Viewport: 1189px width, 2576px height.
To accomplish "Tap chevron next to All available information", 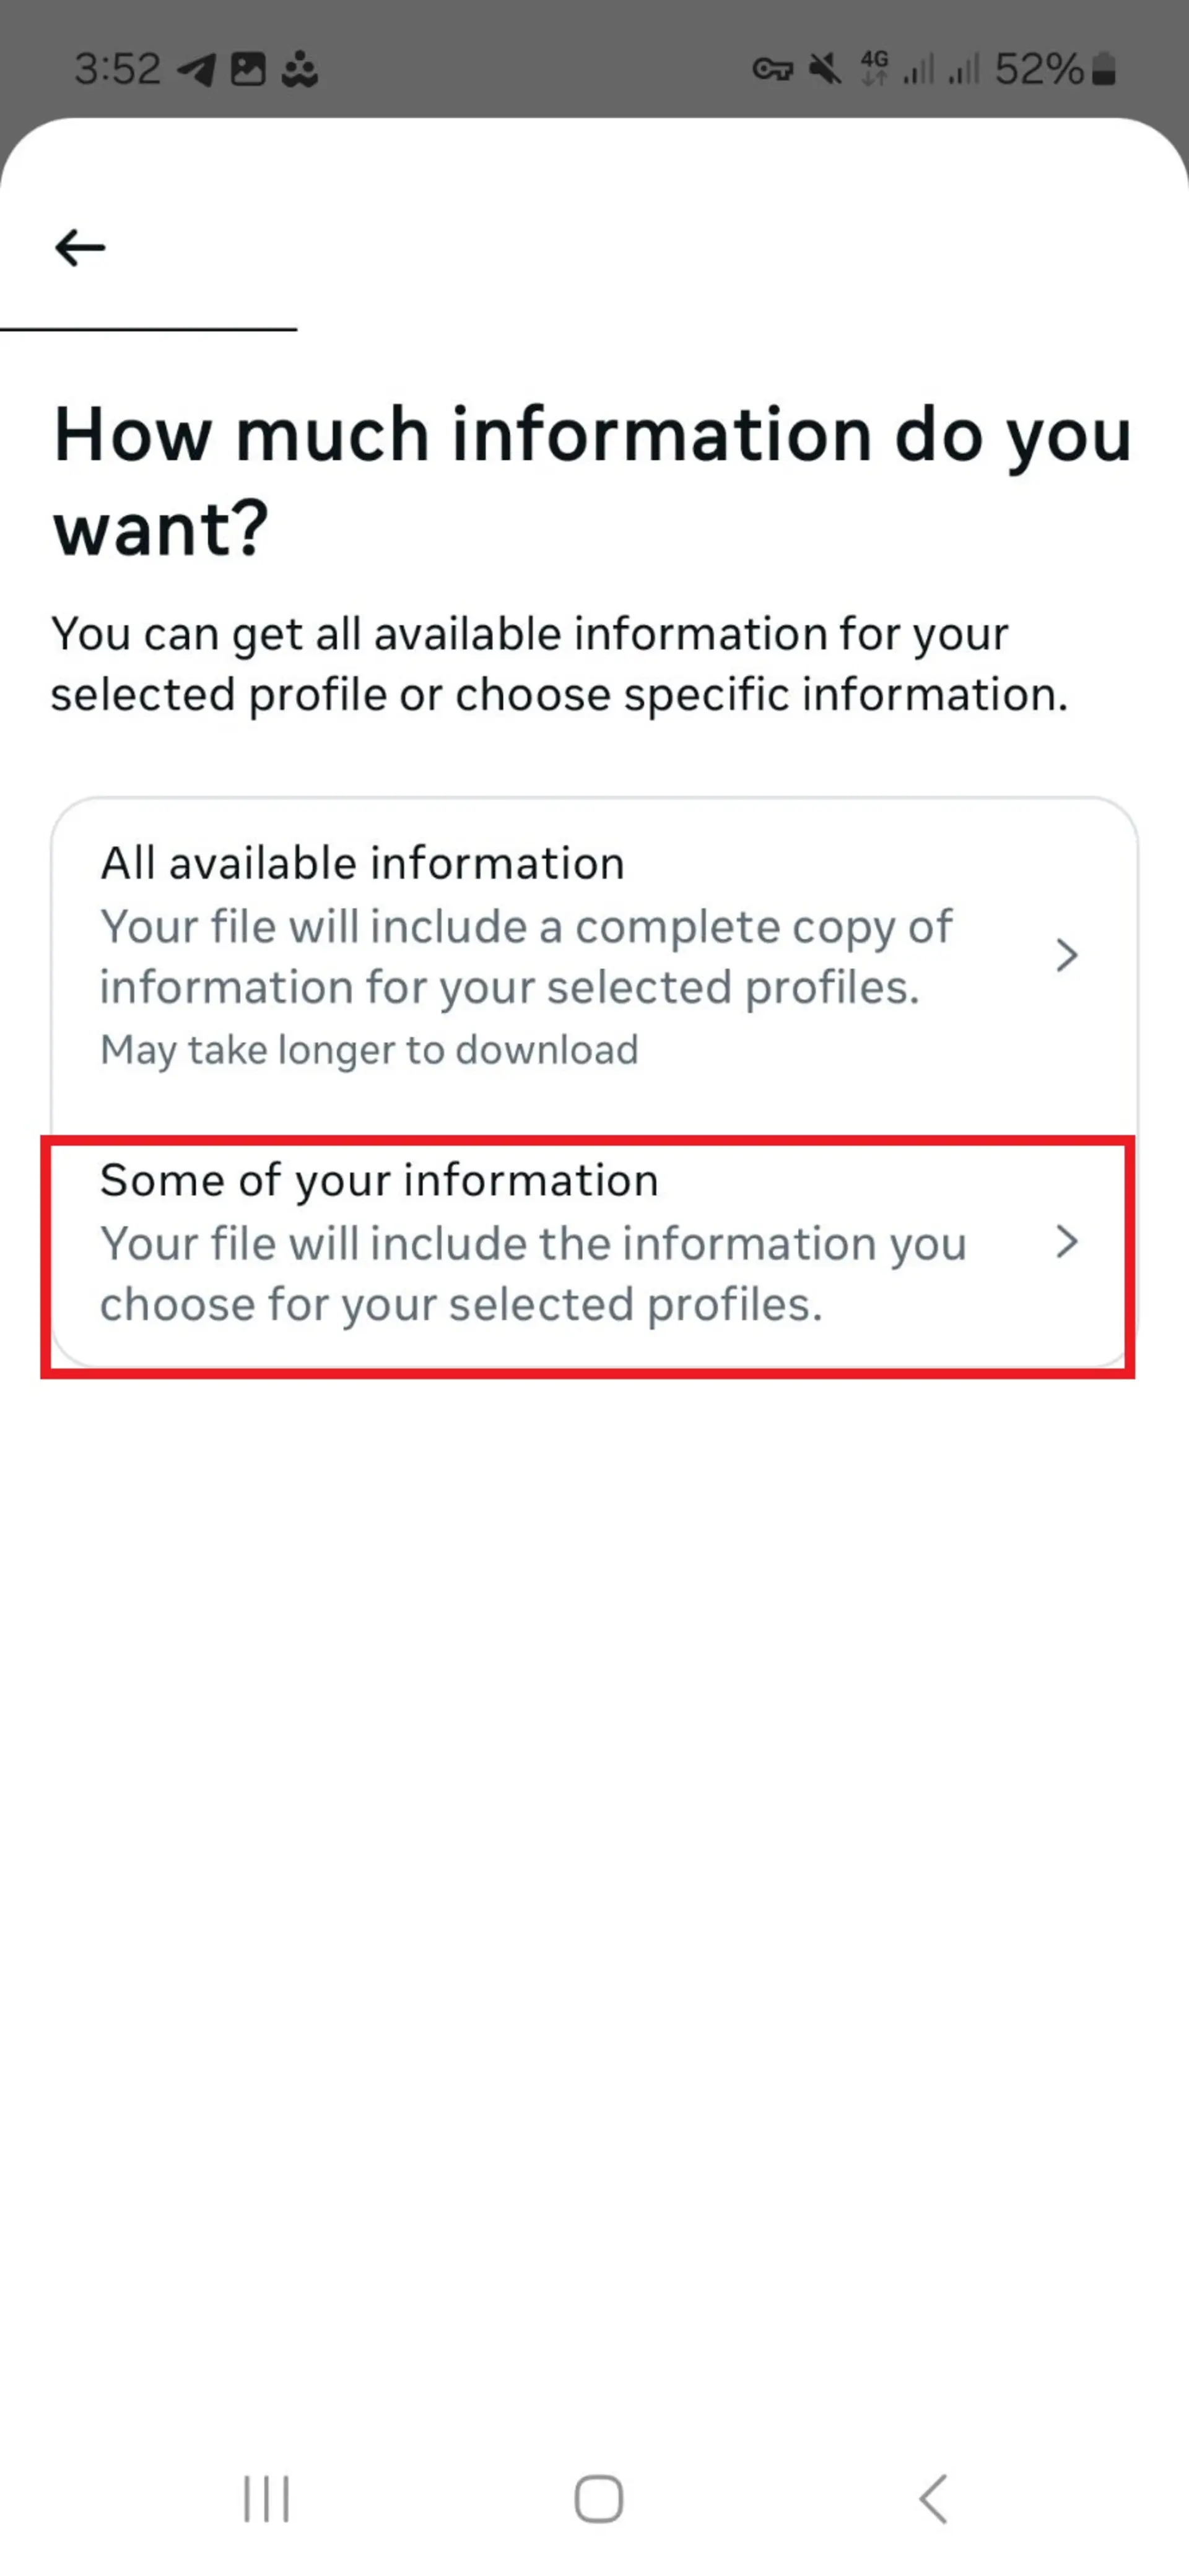I will [x=1067, y=955].
